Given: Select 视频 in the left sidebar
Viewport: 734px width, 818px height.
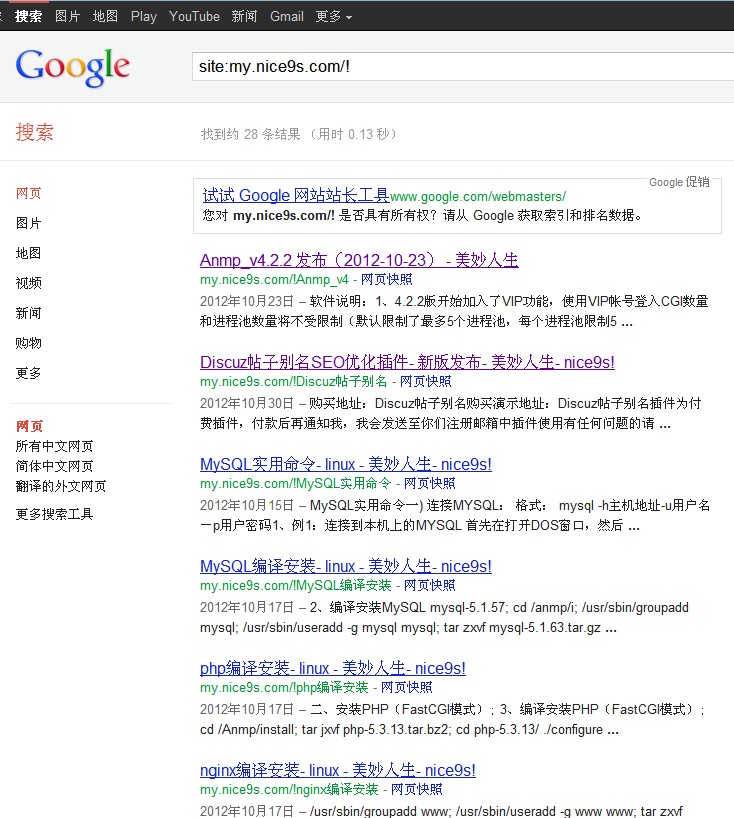Looking at the screenshot, I should [28, 283].
